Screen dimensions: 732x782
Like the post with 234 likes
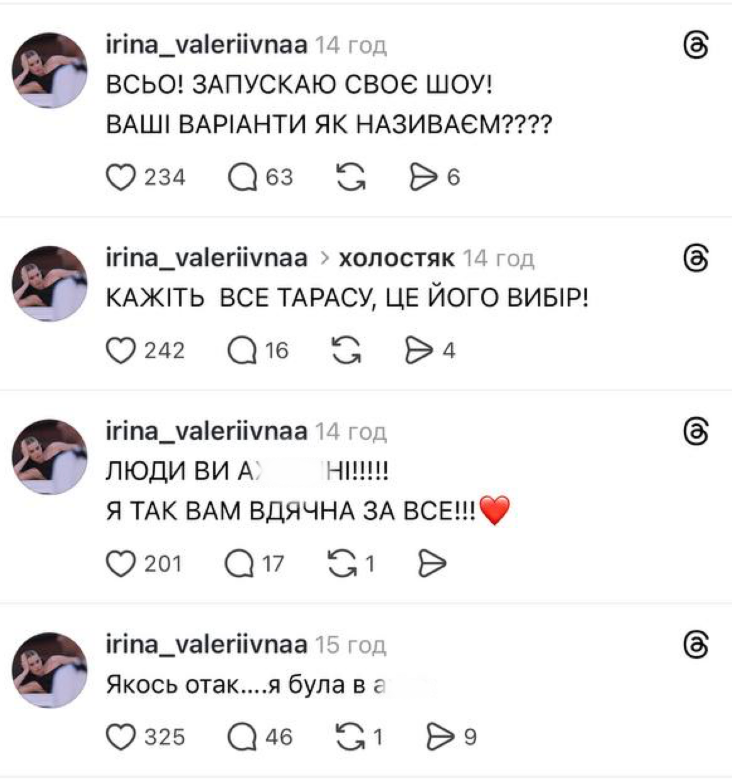click(121, 177)
